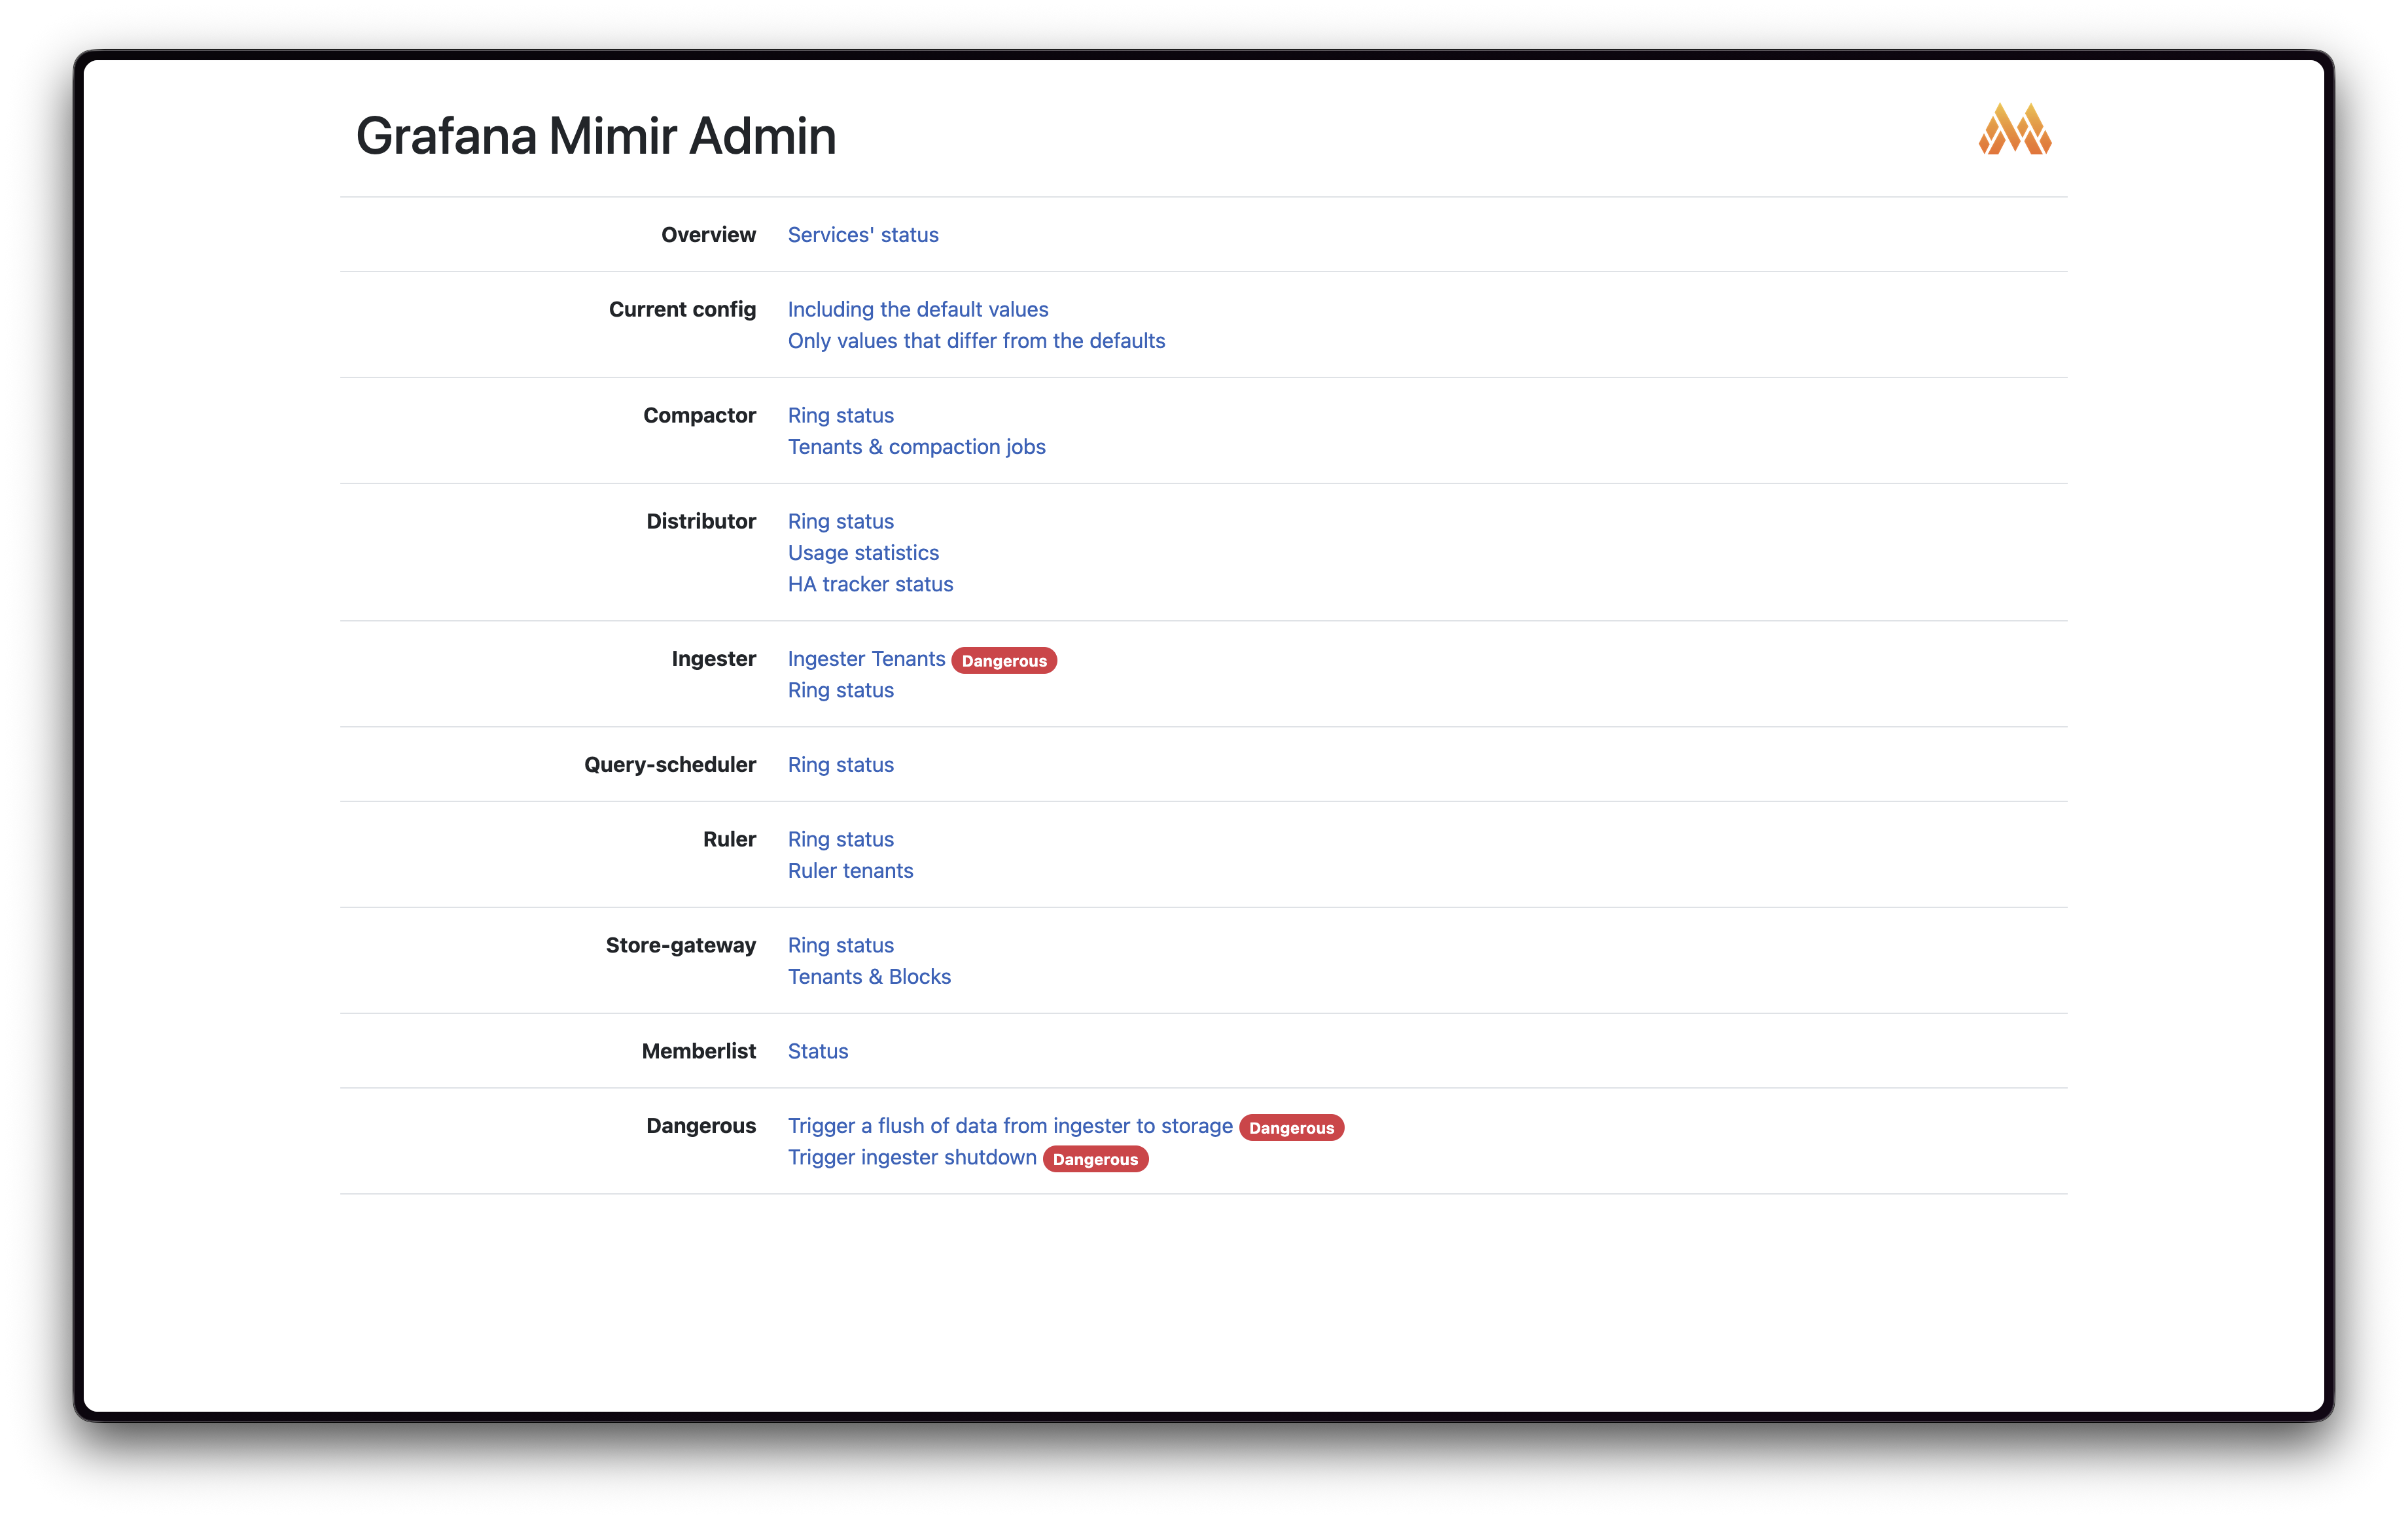View Ruler tenants list
Screen dimensions: 2408x1519
(850, 870)
